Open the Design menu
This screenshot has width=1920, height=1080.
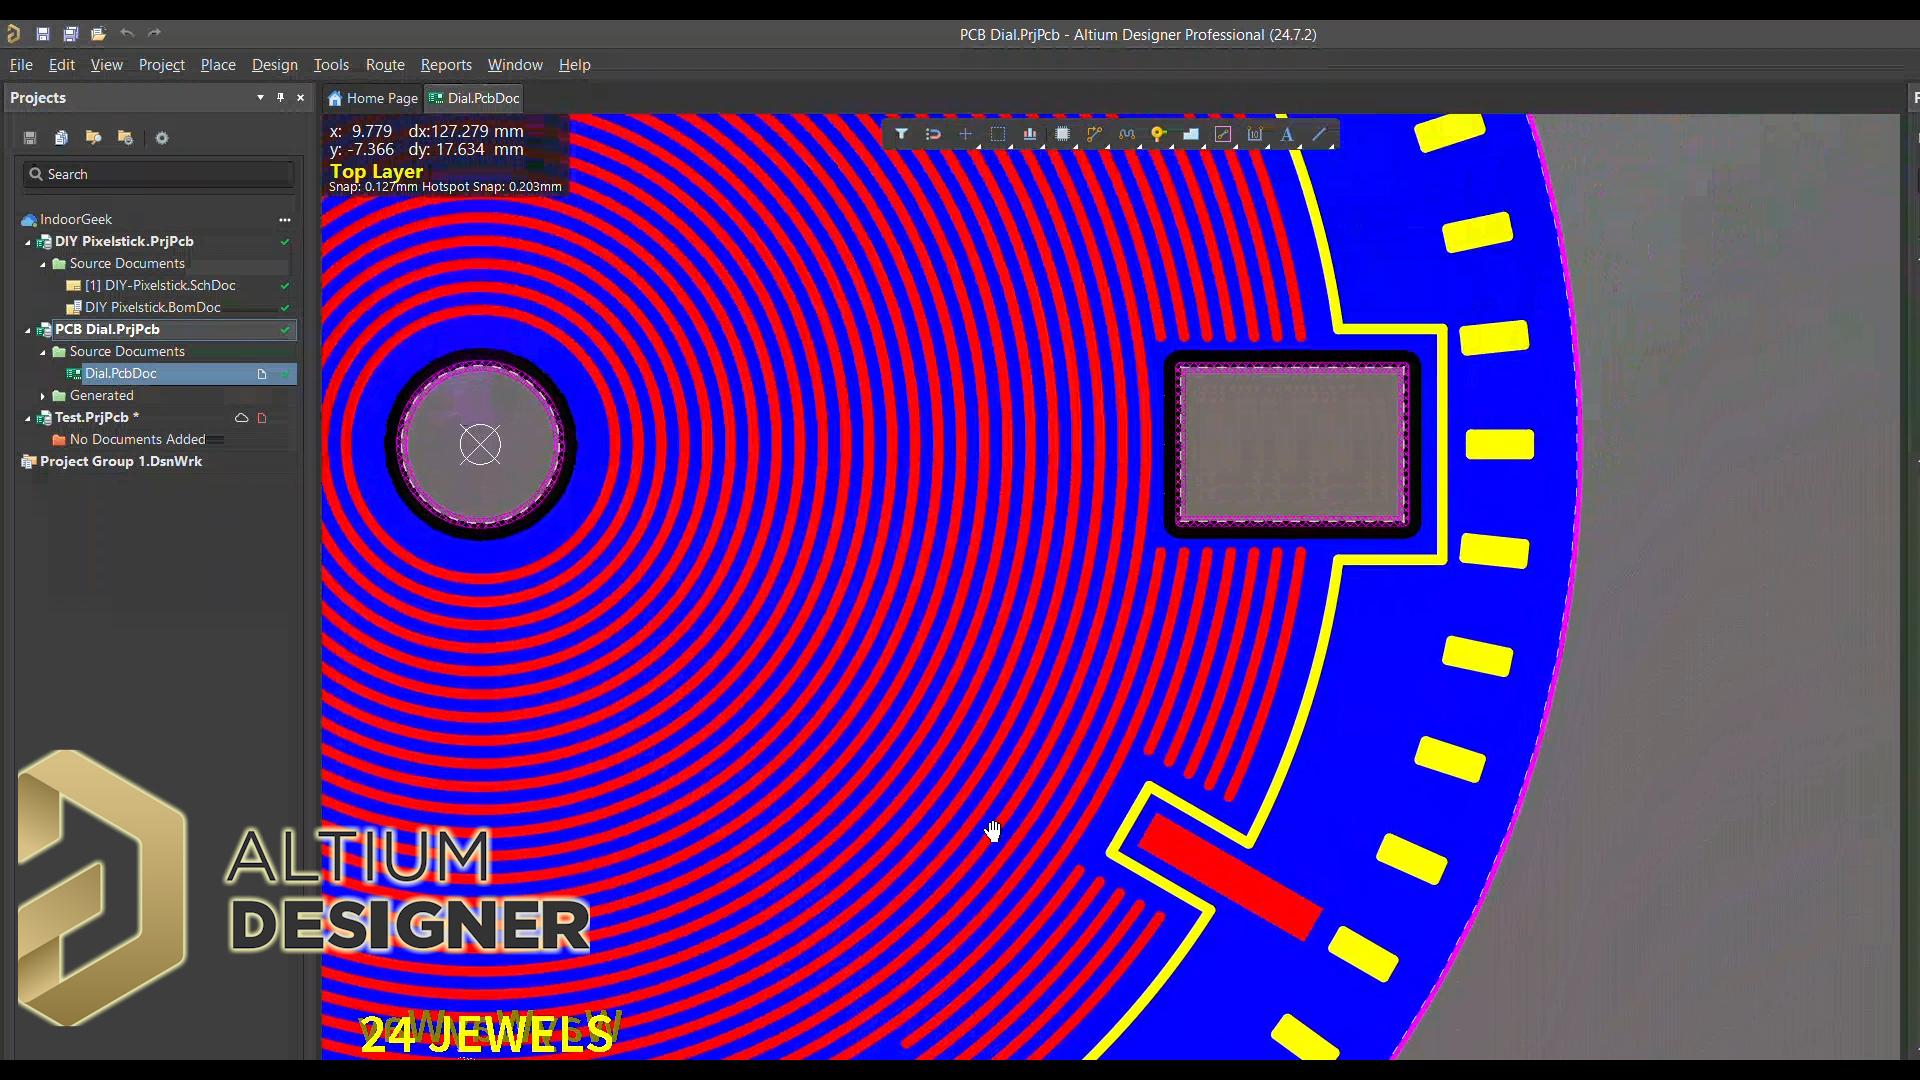tap(274, 65)
